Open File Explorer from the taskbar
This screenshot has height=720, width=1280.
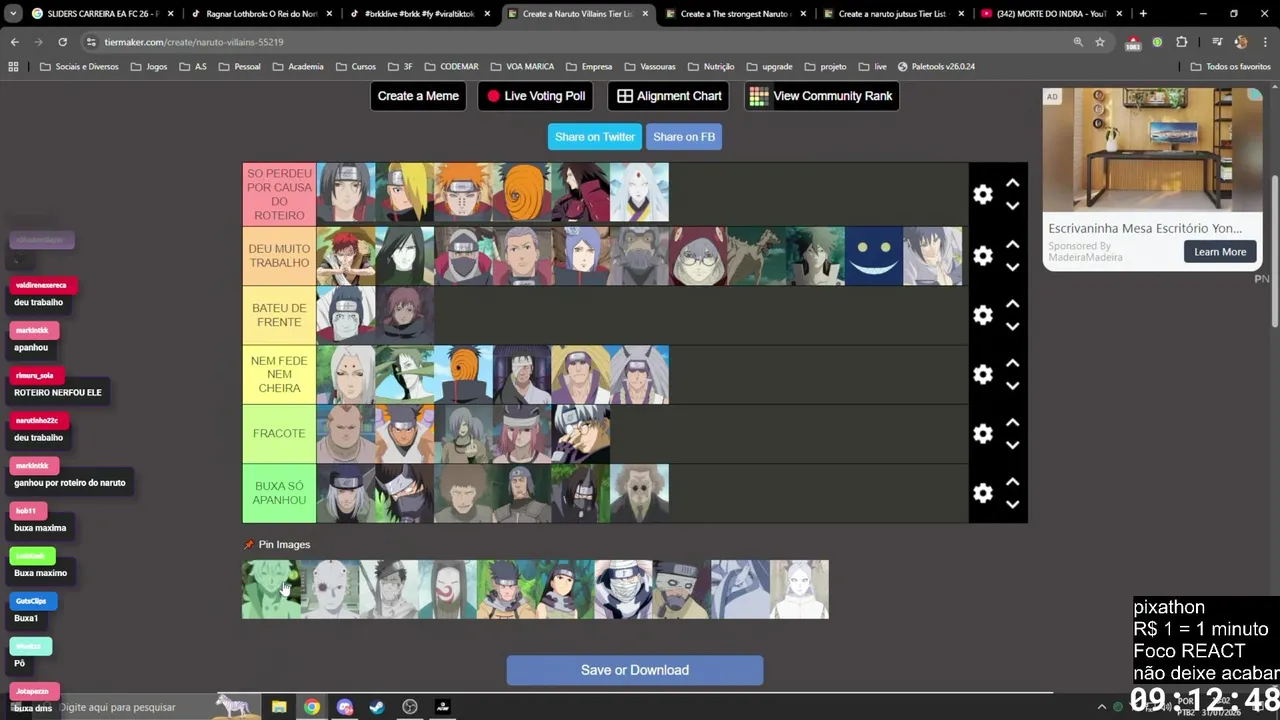pyautogui.click(x=279, y=707)
